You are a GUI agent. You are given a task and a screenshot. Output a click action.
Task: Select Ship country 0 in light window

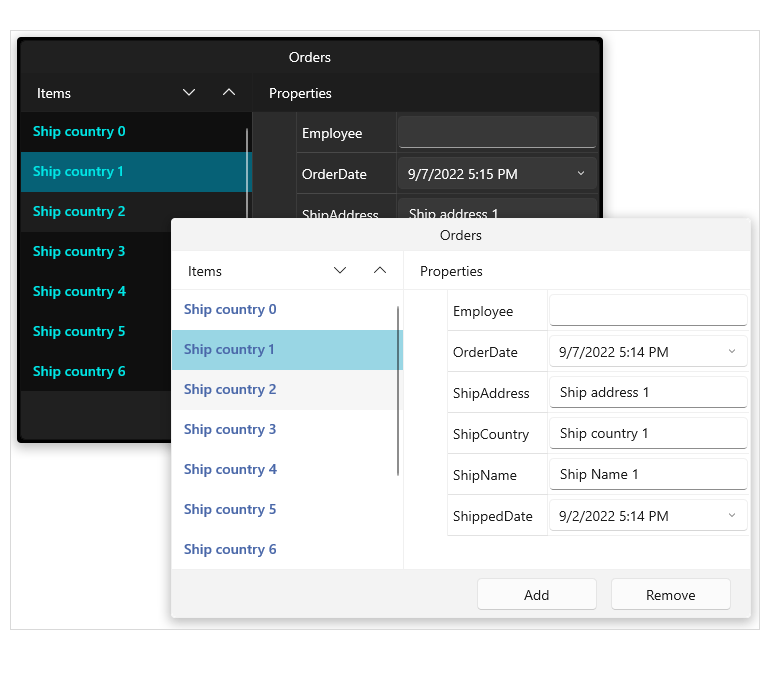click(x=285, y=309)
